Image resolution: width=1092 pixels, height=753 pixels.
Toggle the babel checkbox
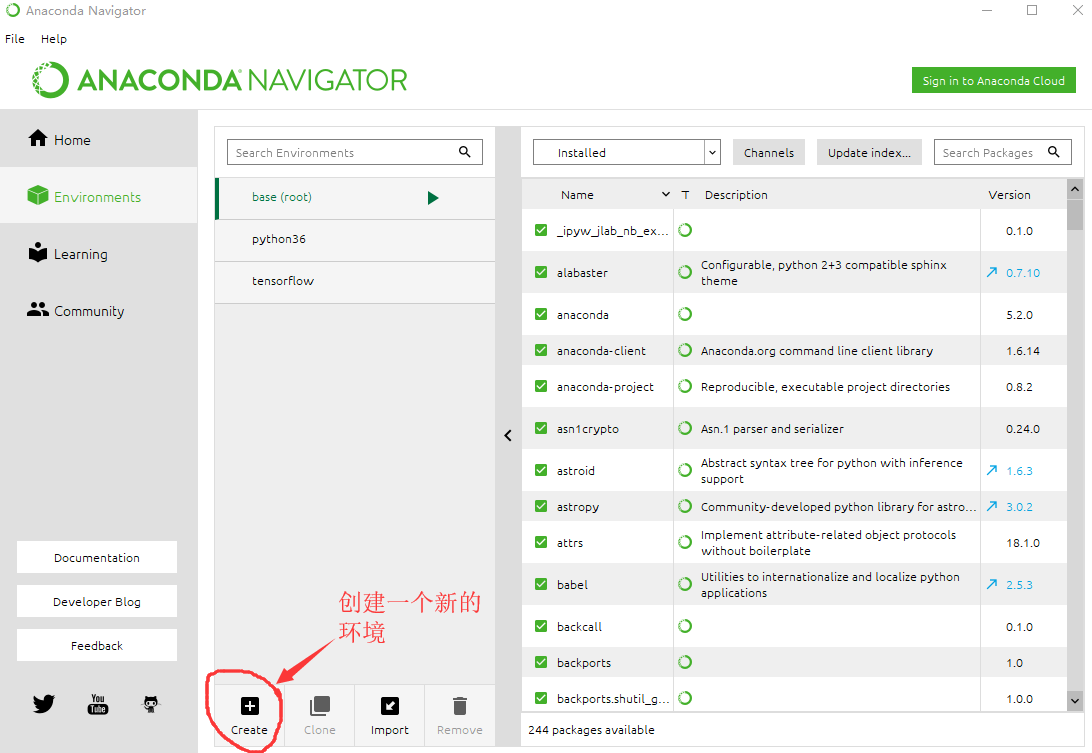[x=541, y=584]
